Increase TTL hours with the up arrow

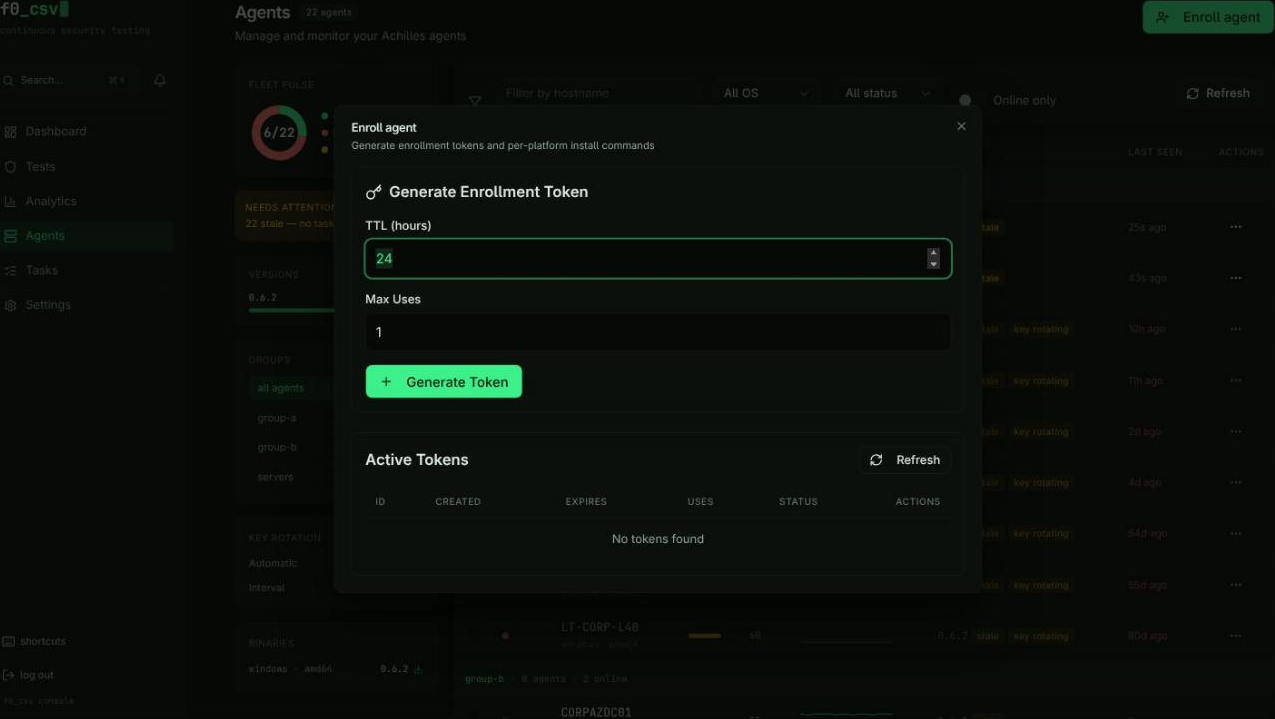tap(933, 253)
